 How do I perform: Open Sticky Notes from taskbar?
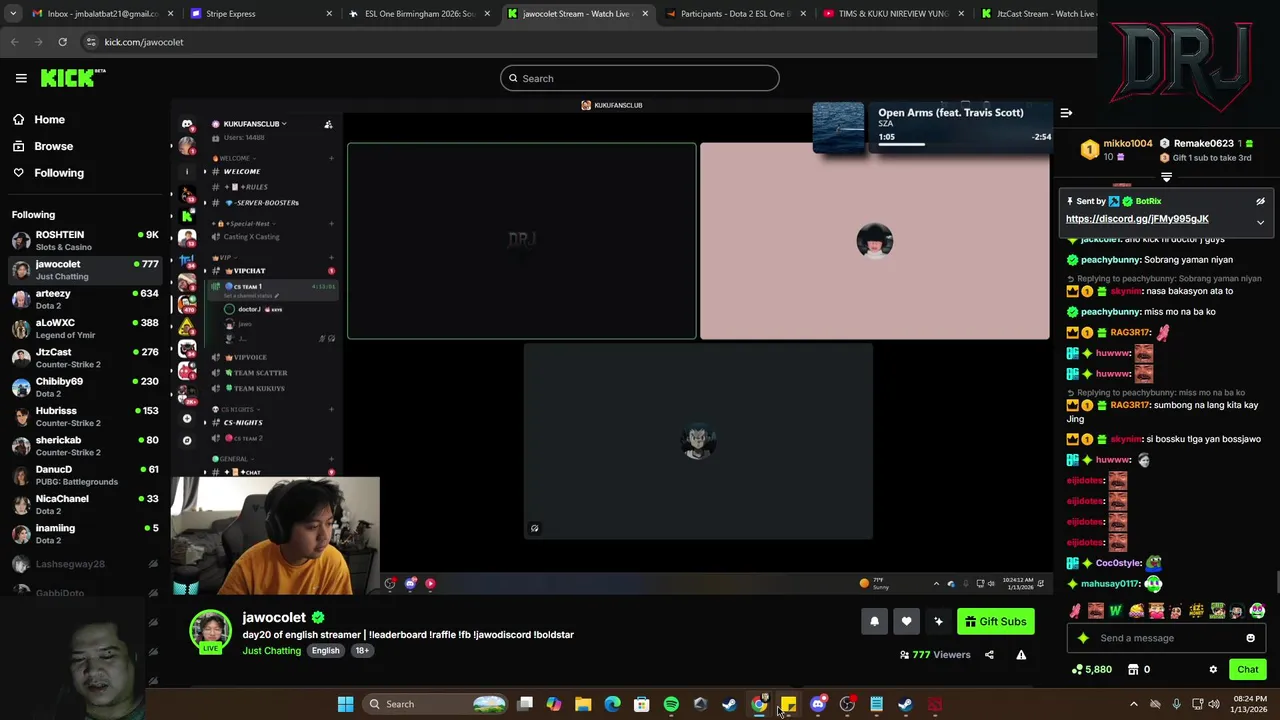click(x=788, y=704)
